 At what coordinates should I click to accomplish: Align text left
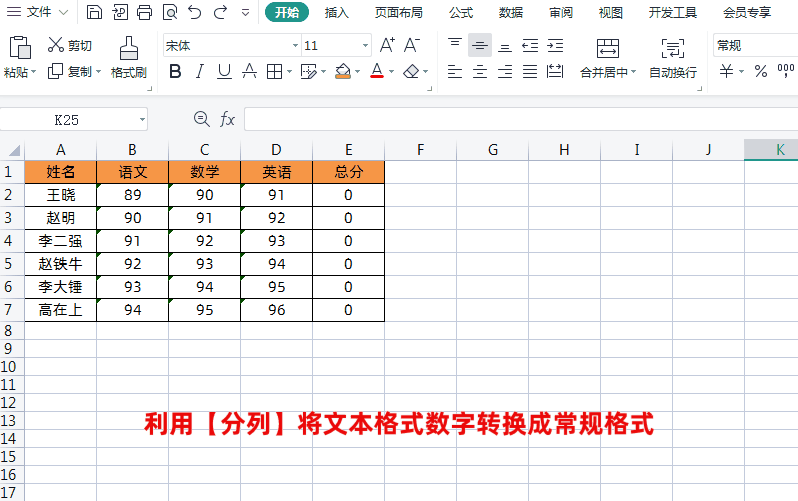point(455,72)
